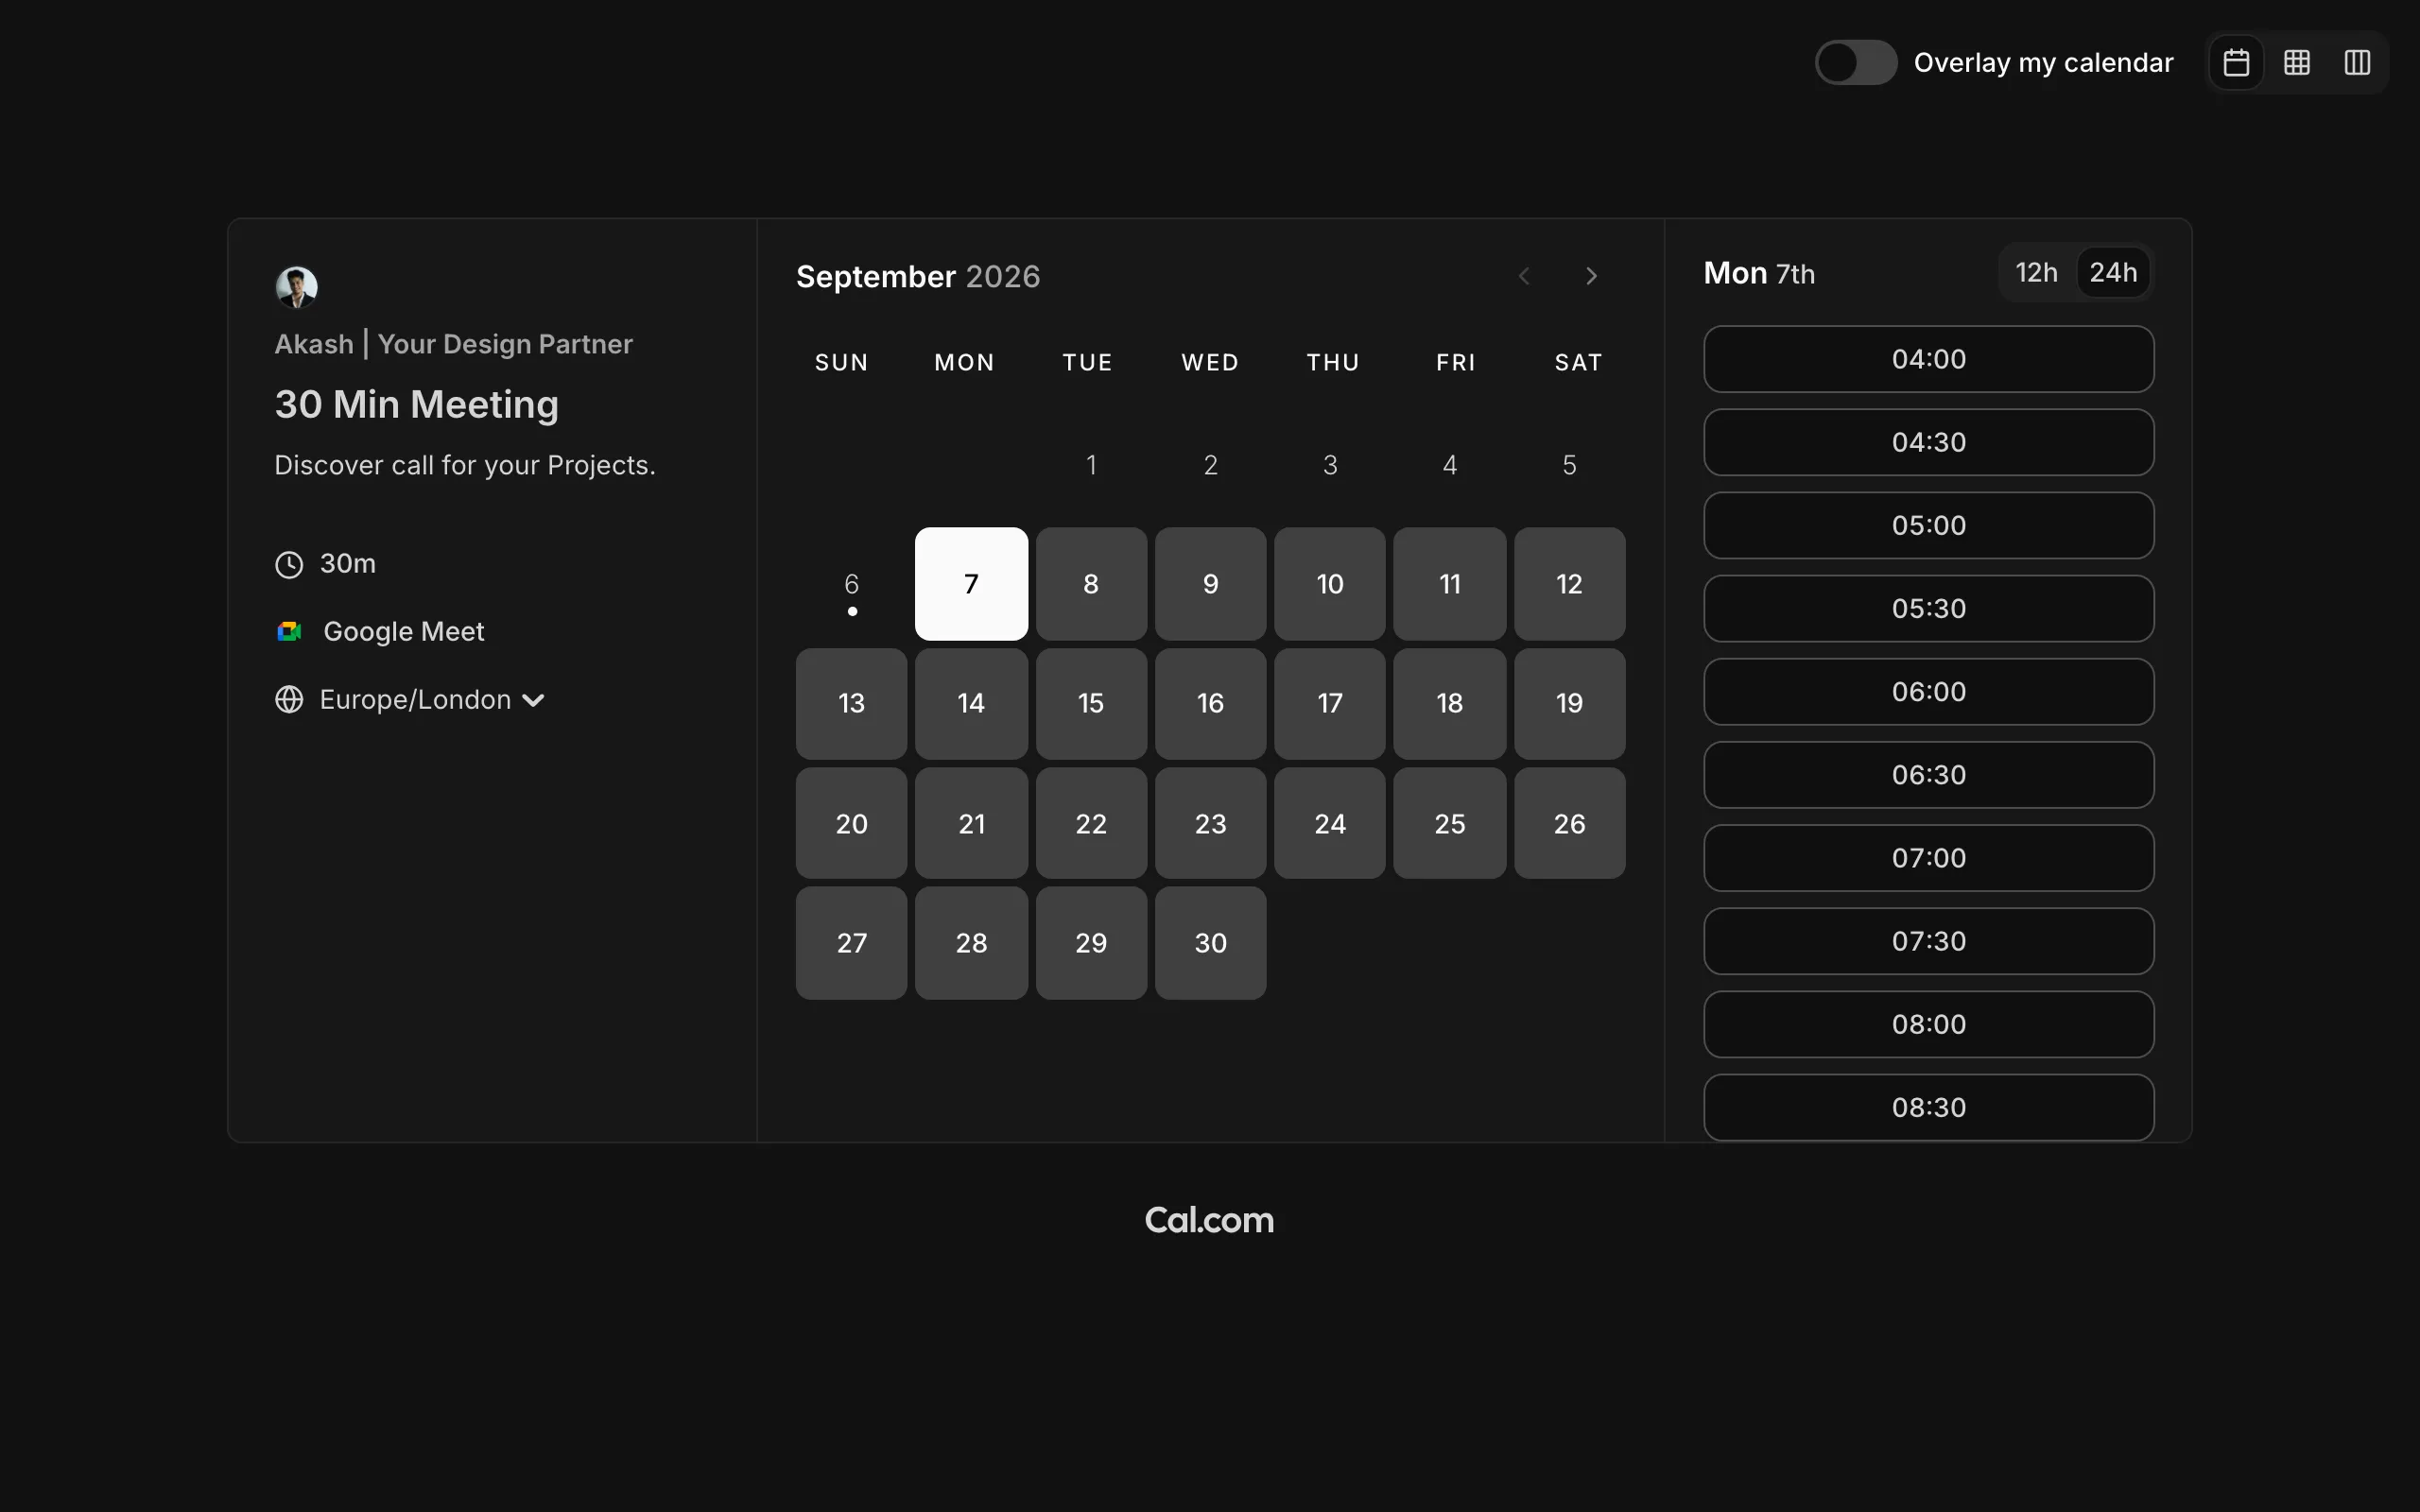Select 12h time format

[x=2036, y=272]
